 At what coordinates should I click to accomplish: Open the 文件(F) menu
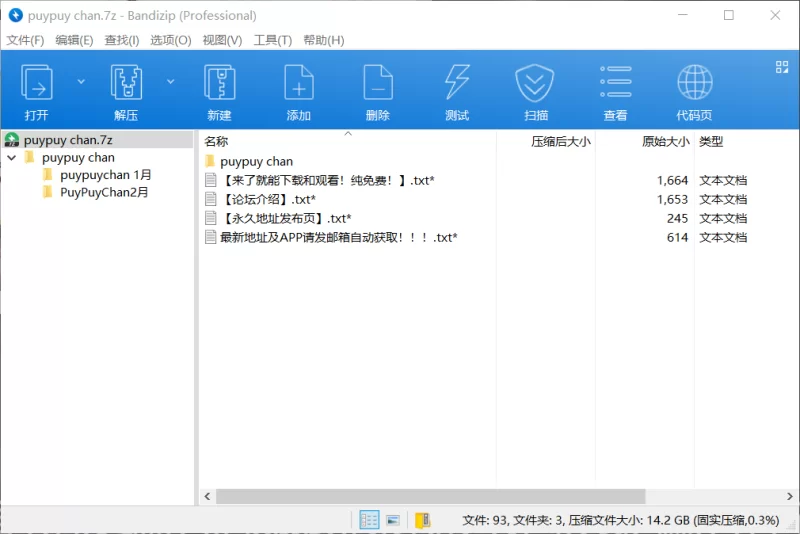tap(25, 40)
